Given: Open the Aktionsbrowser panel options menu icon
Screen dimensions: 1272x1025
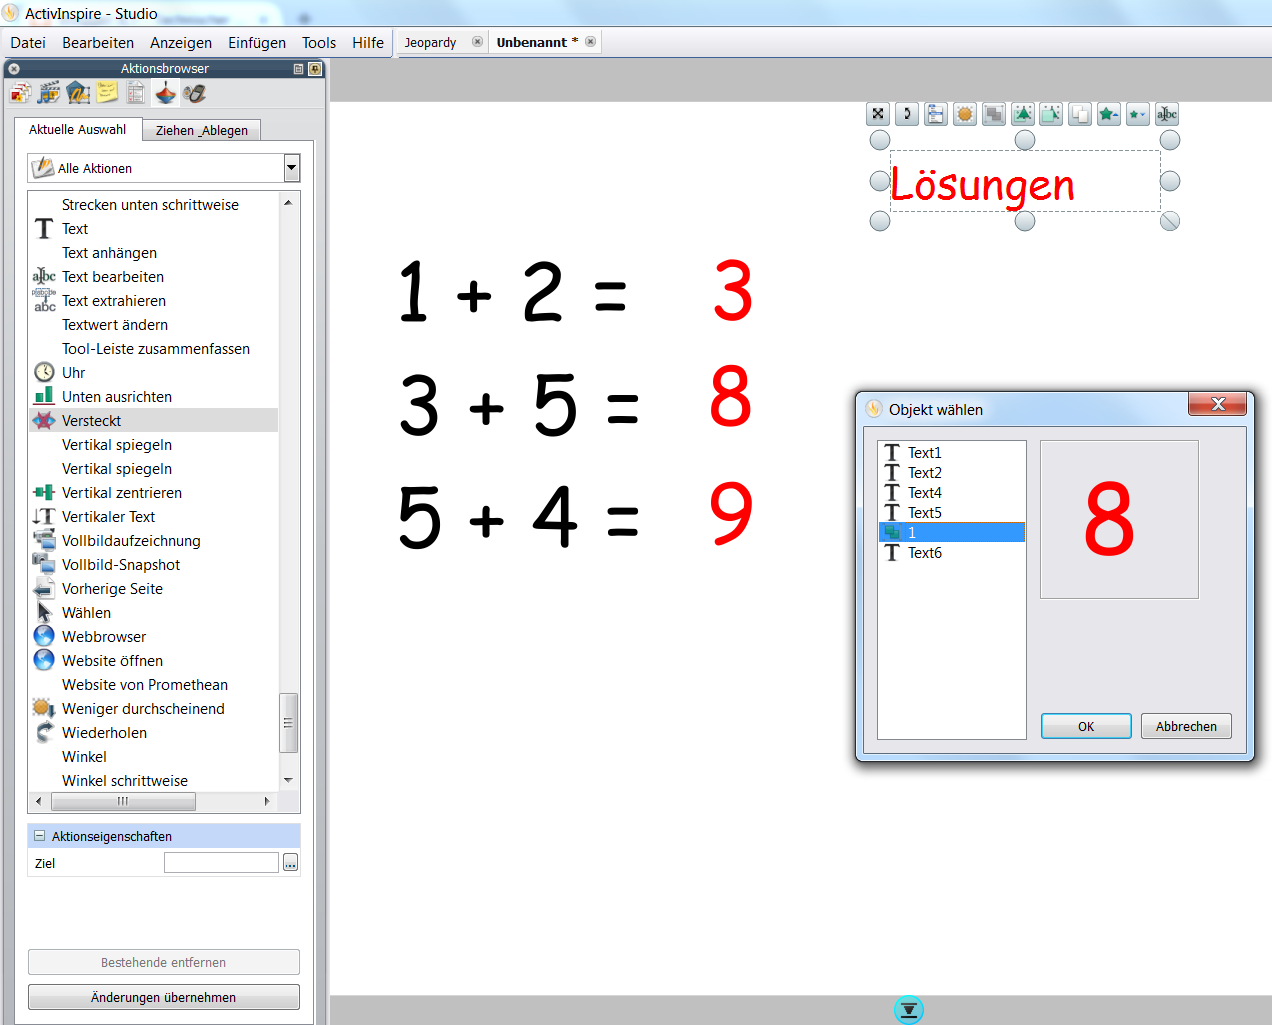Looking at the screenshot, I should 298,69.
